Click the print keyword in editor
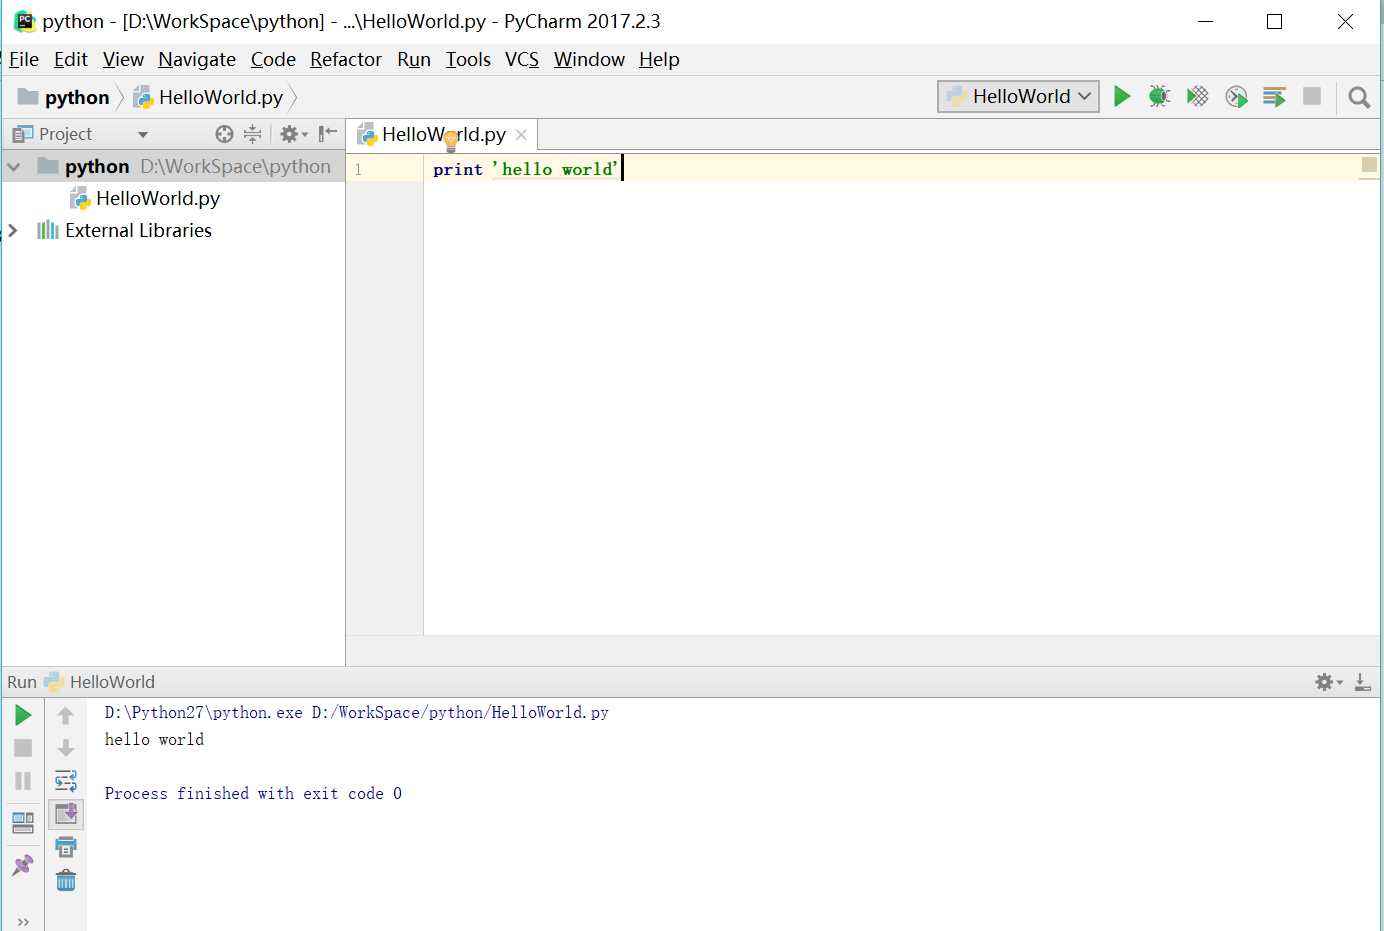1384x931 pixels. 458,169
